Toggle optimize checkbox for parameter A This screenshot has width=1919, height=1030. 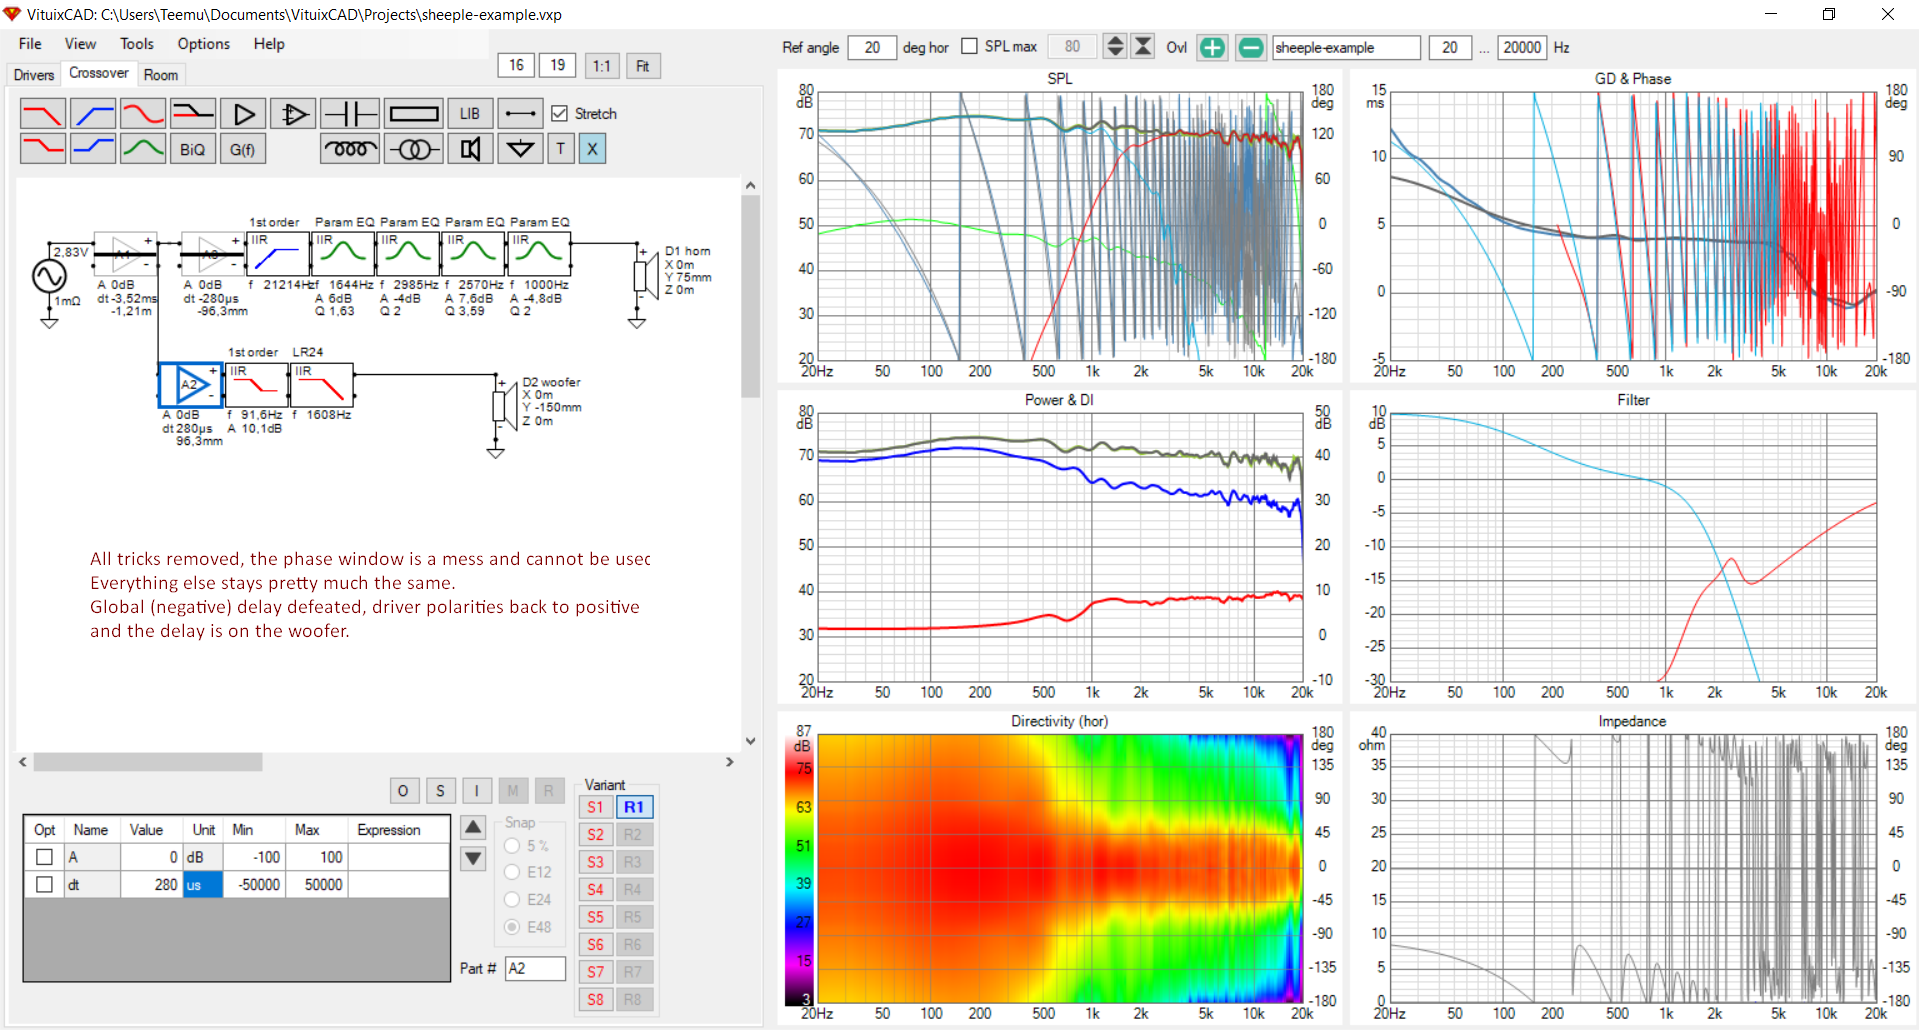pos(44,857)
